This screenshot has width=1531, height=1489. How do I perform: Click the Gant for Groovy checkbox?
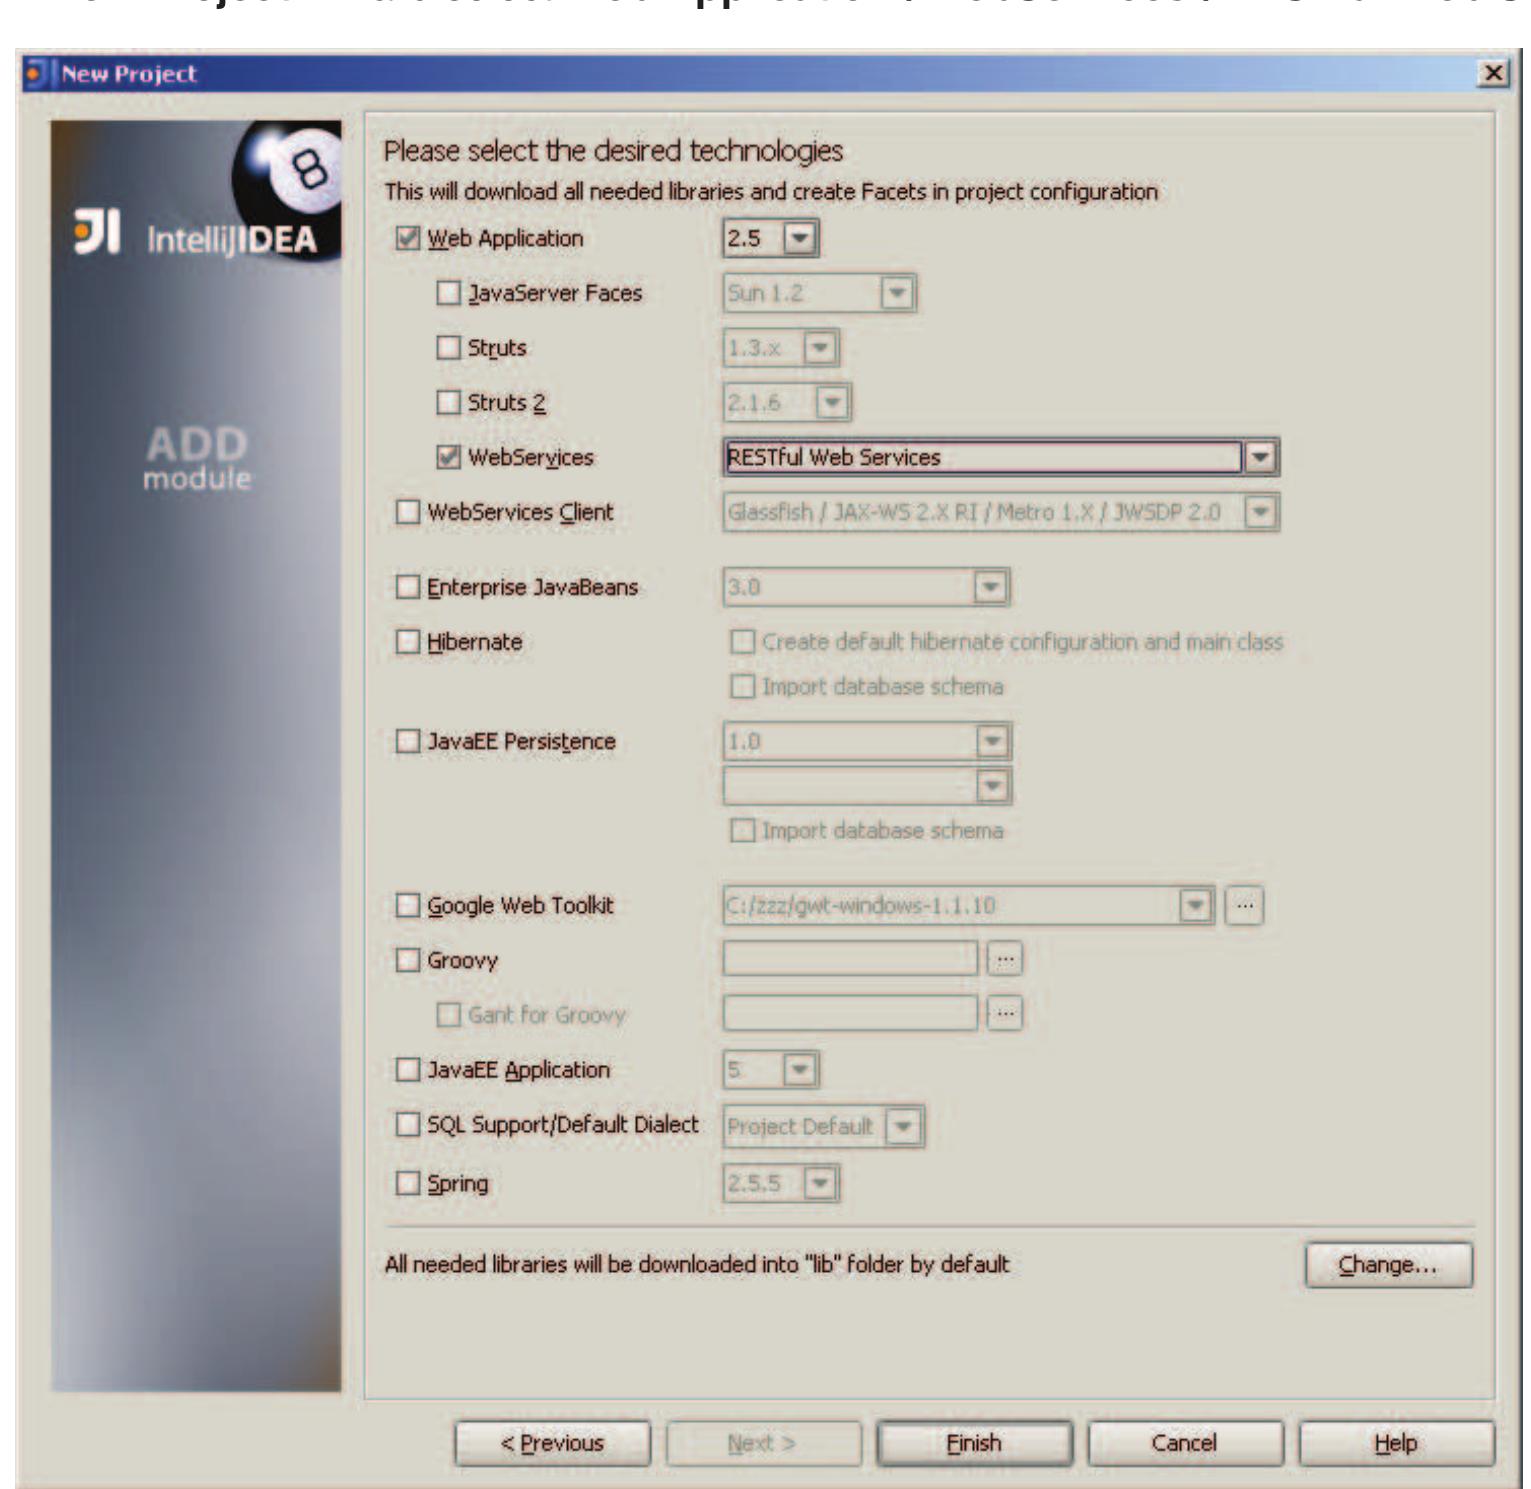[x=448, y=1014]
